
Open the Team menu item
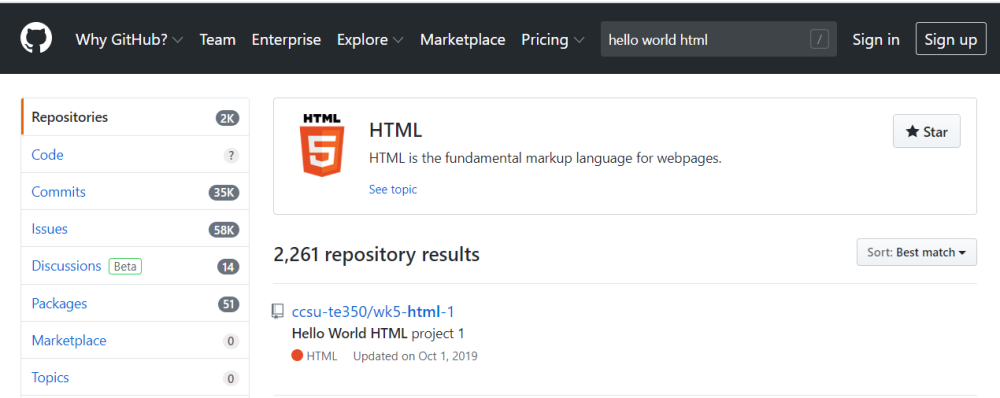[217, 40]
